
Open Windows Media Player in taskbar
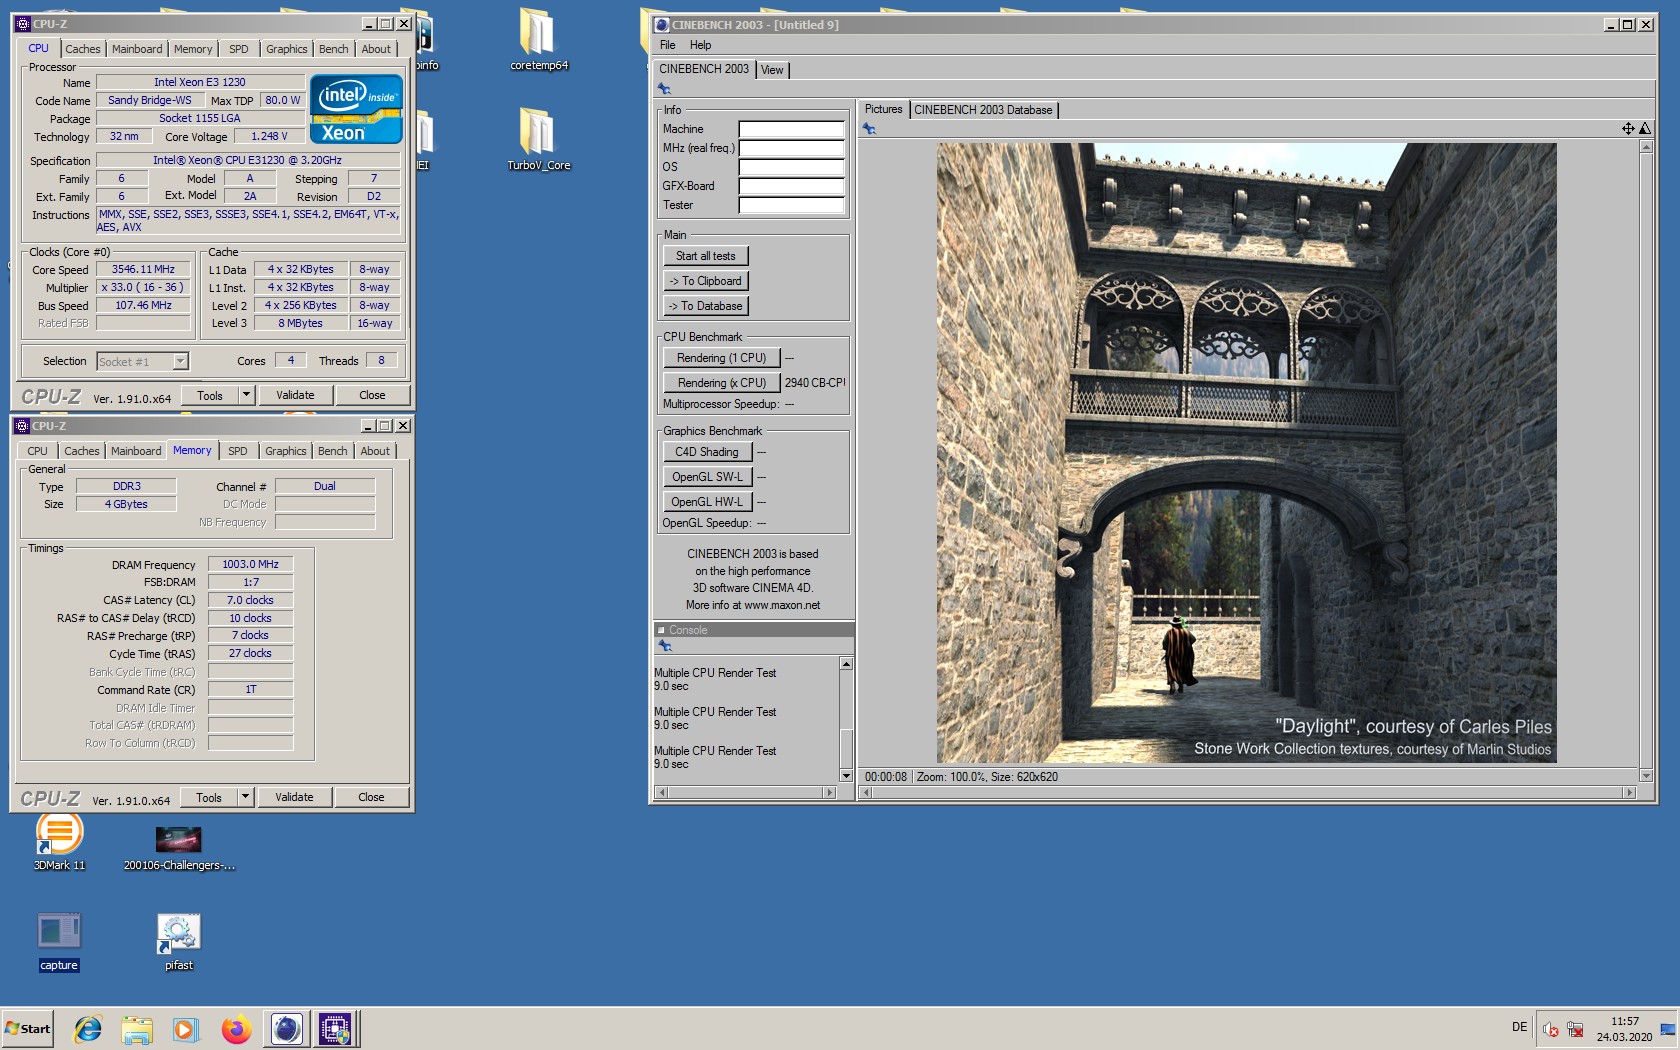coord(186,1028)
